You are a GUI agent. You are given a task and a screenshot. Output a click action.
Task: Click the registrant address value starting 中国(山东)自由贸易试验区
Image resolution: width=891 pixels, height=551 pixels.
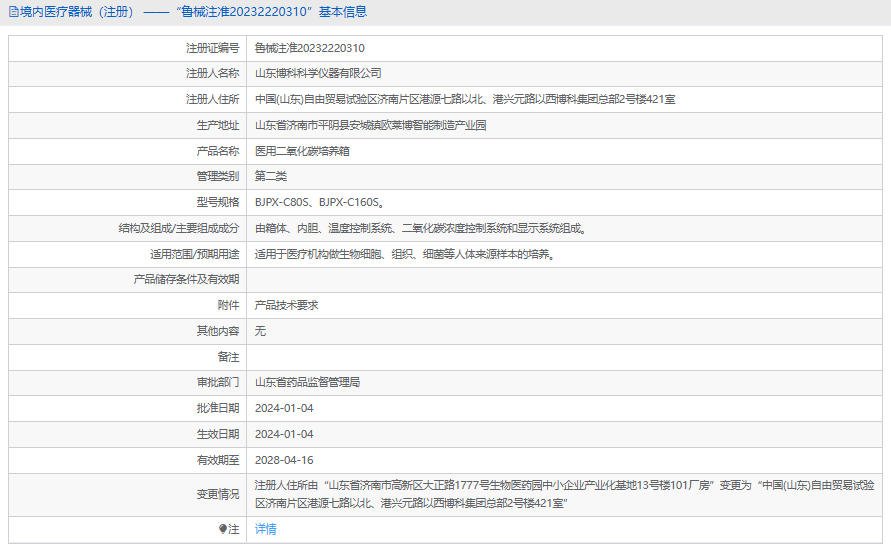465,99
